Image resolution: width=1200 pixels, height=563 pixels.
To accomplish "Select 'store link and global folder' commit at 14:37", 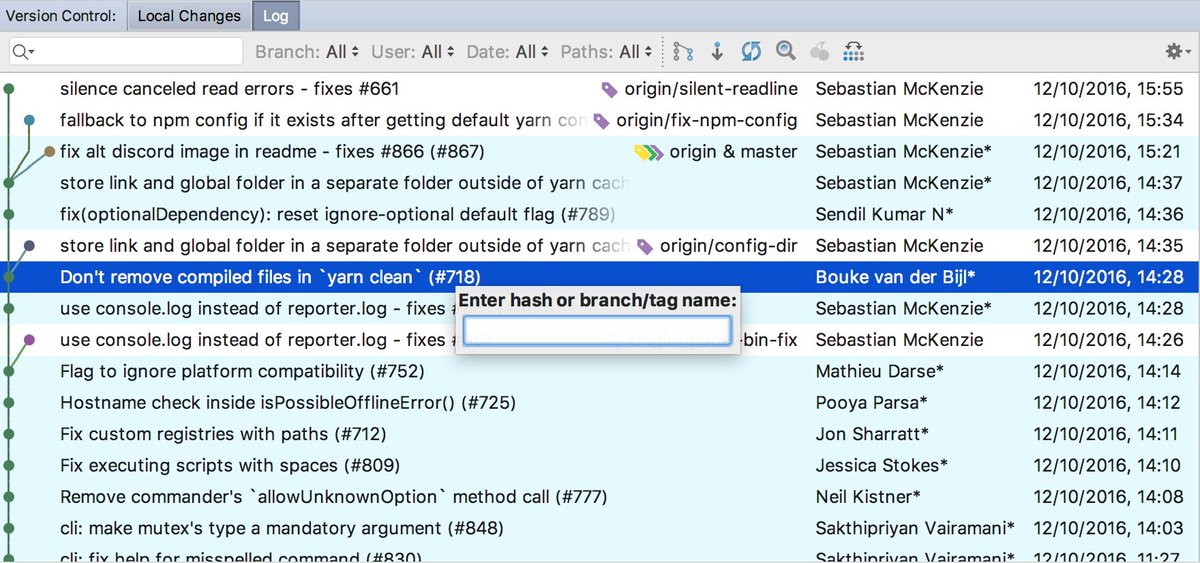I will [600, 183].
